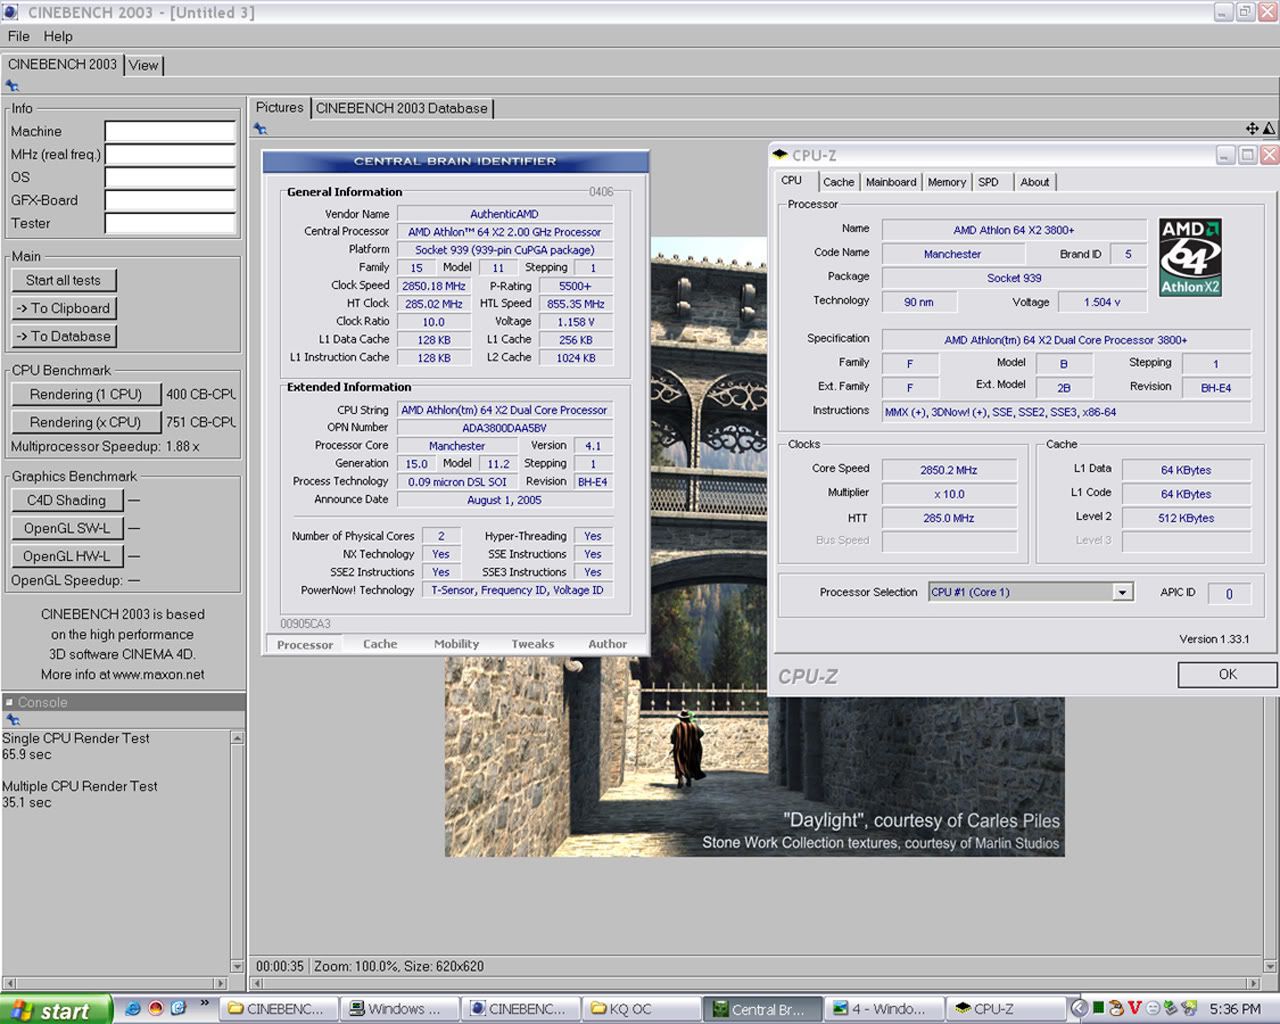Click the pin icon under the Pictures tab

point(260,129)
